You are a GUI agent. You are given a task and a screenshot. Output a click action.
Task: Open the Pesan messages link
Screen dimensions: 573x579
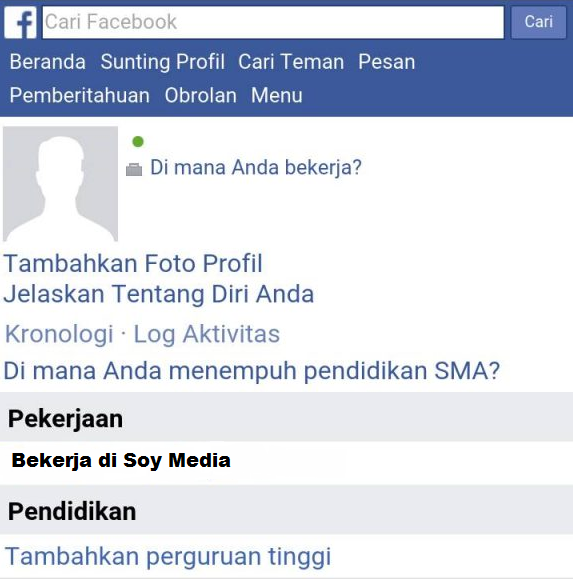387,62
